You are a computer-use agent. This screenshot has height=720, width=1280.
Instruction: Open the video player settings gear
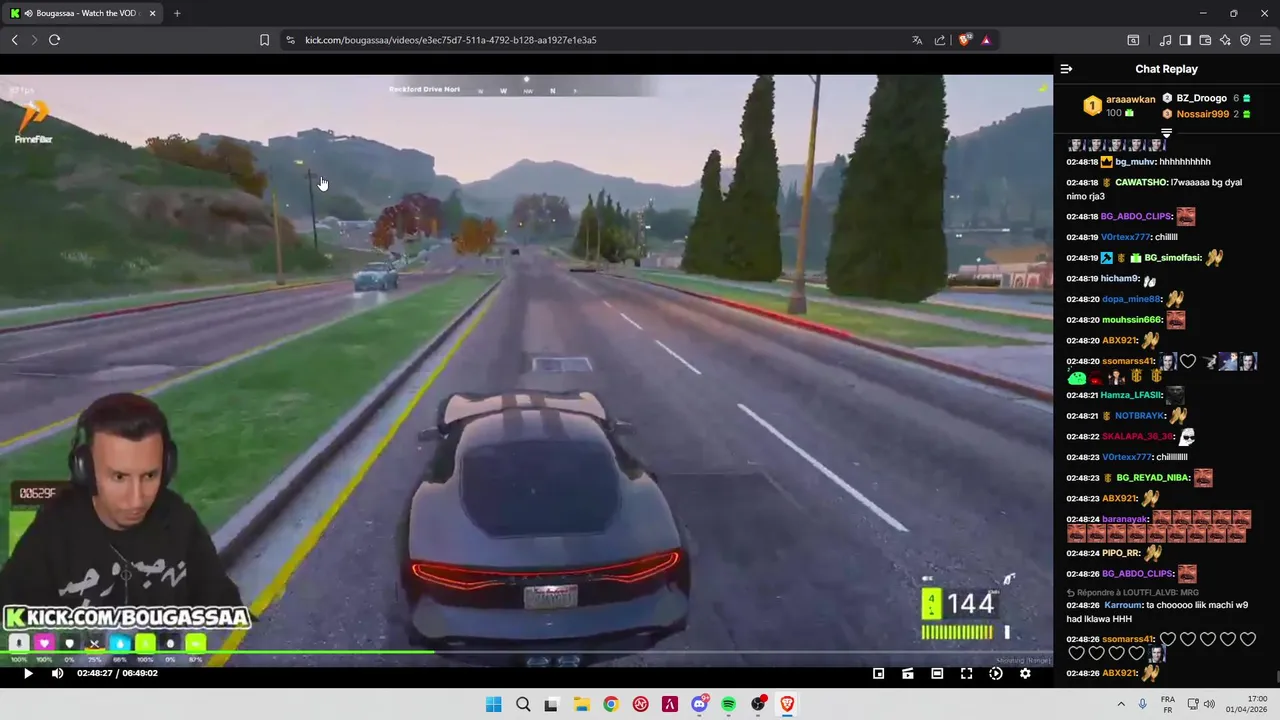(x=1025, y=674)
